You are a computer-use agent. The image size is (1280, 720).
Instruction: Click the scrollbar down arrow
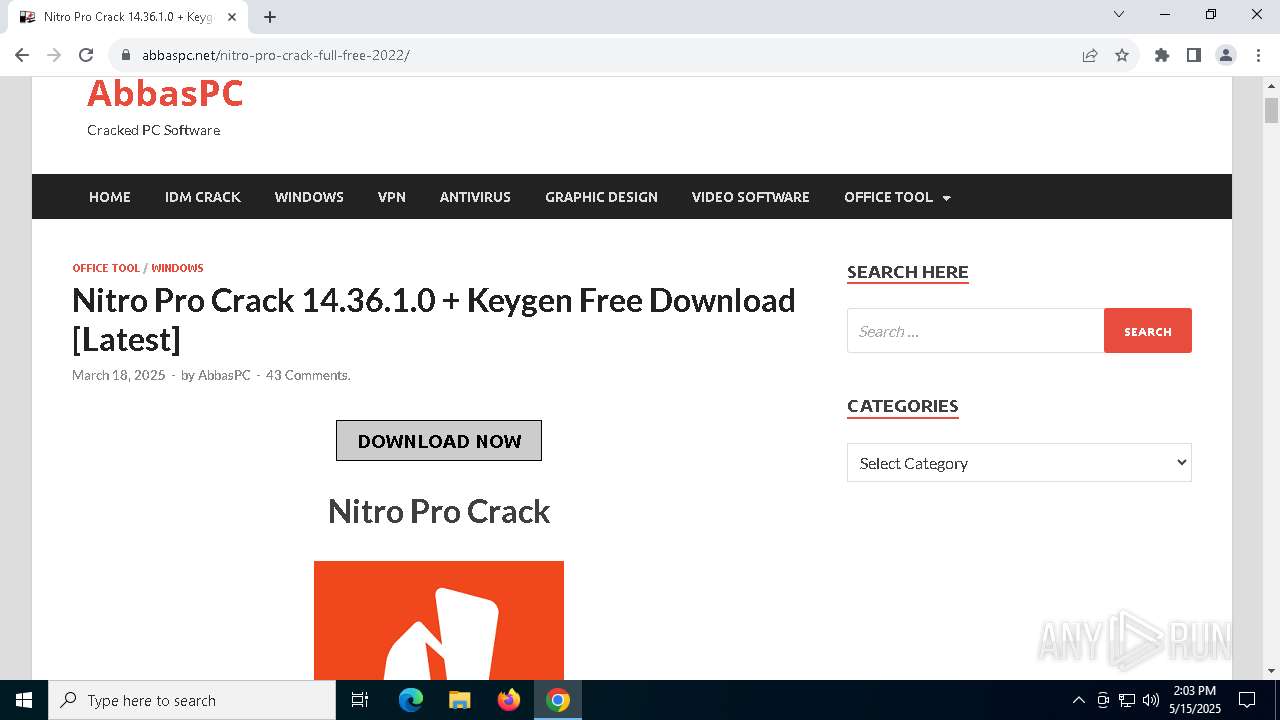(x=1272, y=671)
